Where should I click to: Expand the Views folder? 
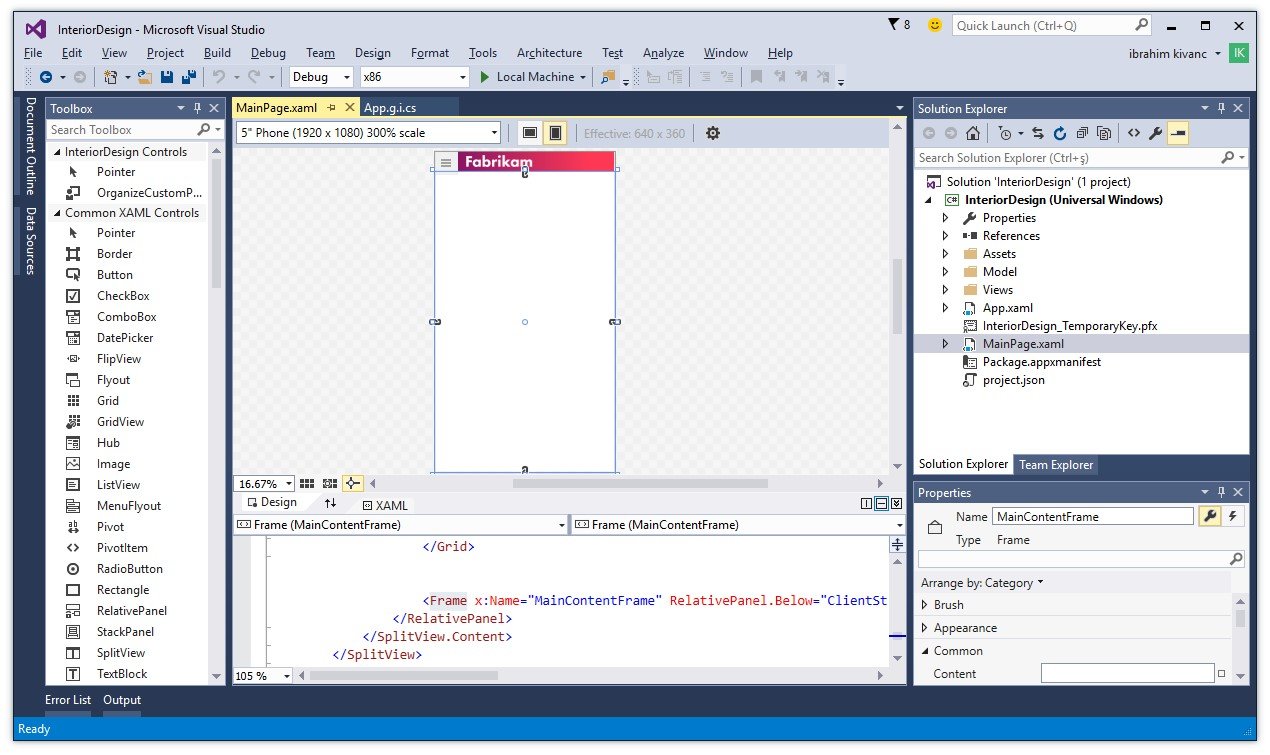945,290
